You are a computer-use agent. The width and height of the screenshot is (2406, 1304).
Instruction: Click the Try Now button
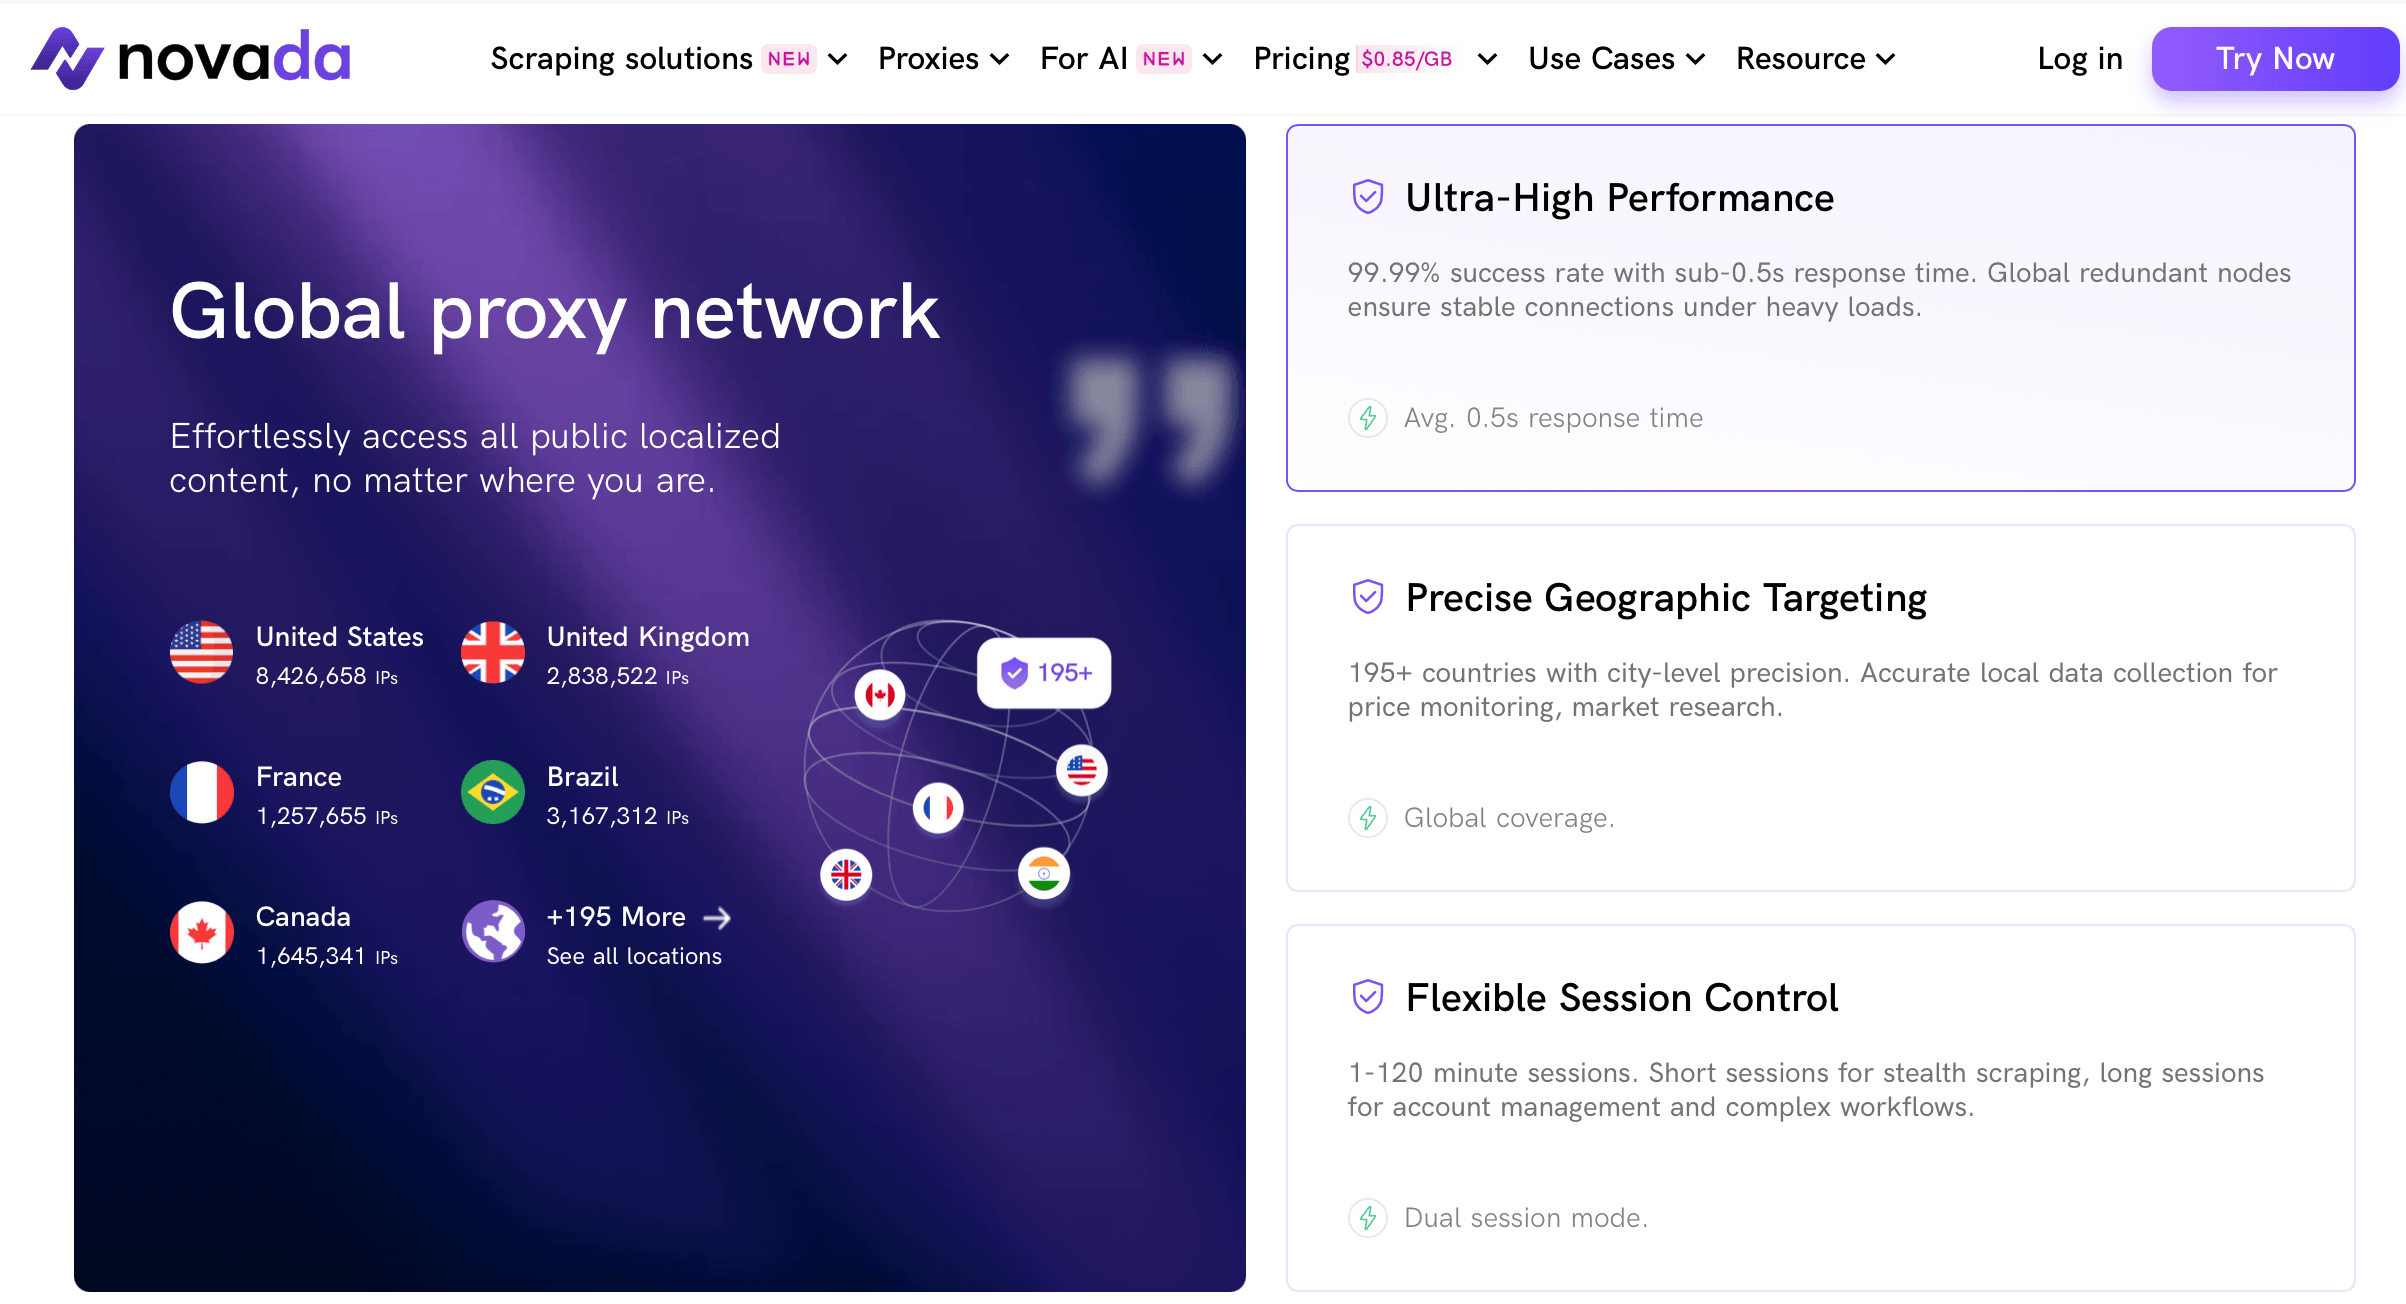(x=2275, y=59)
